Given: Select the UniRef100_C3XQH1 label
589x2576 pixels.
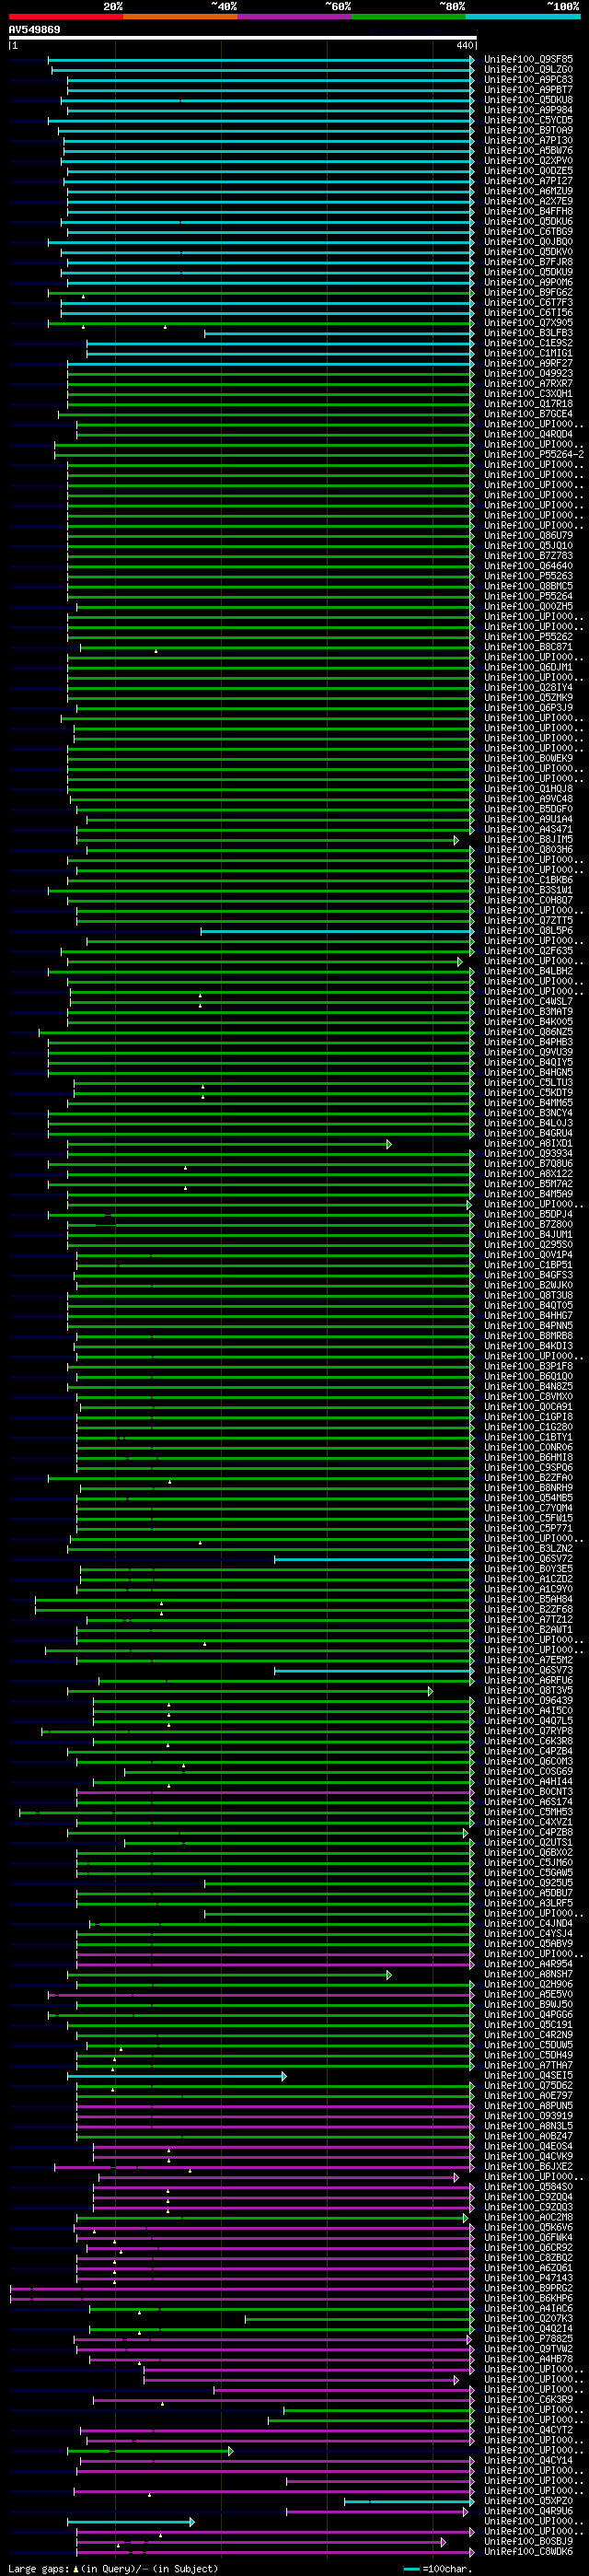Looking at the screenshot, I should 529,393.
